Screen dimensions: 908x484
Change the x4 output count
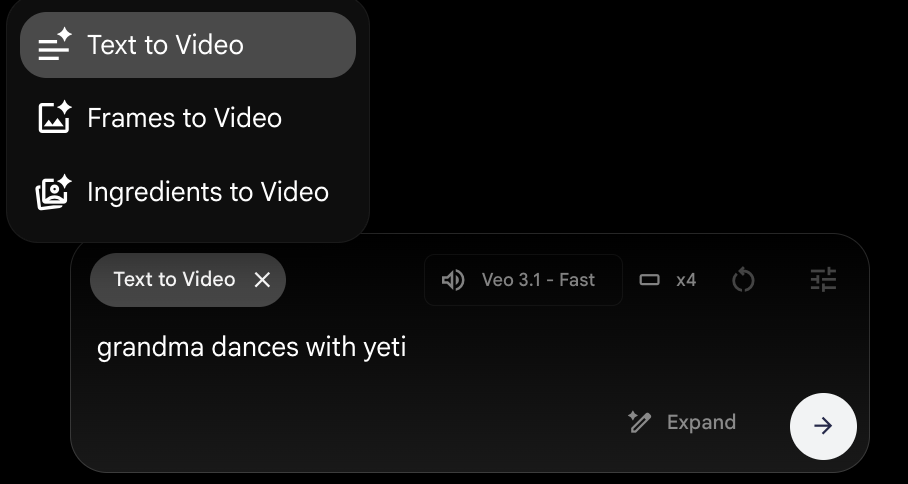pos(686,280)
